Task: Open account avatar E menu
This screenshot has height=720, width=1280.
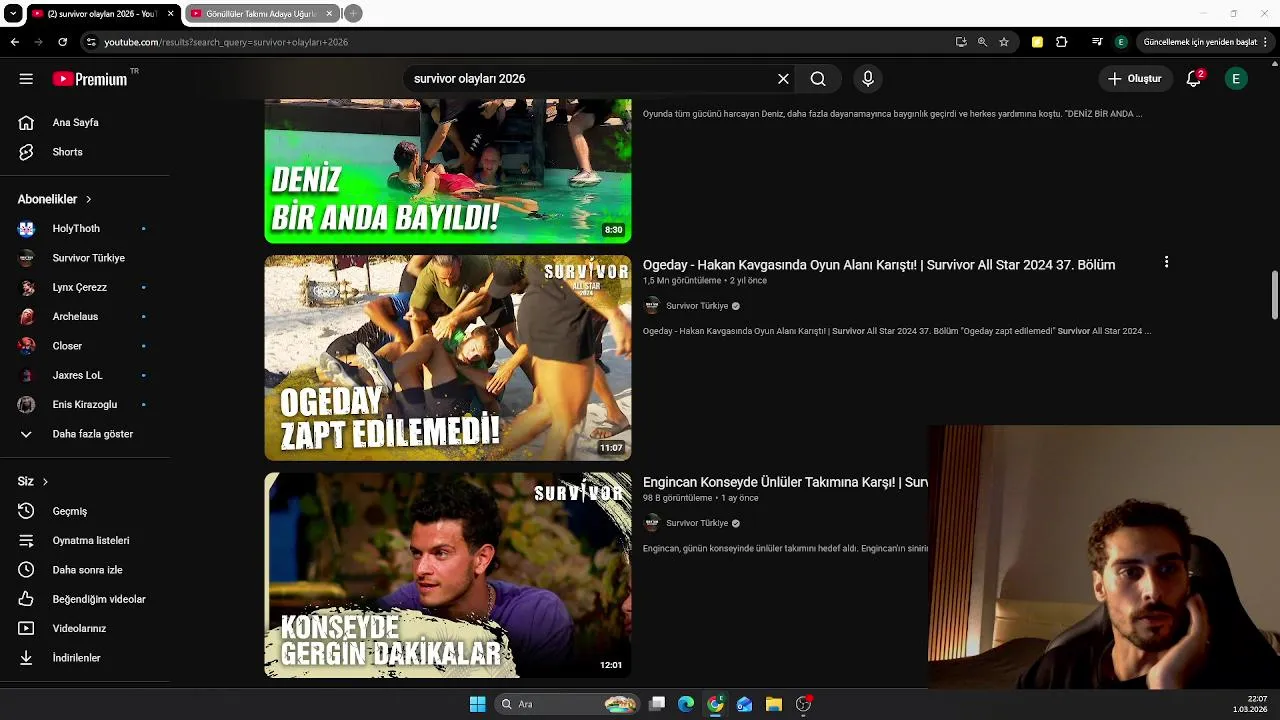Action: click(x=1236, y=79)
